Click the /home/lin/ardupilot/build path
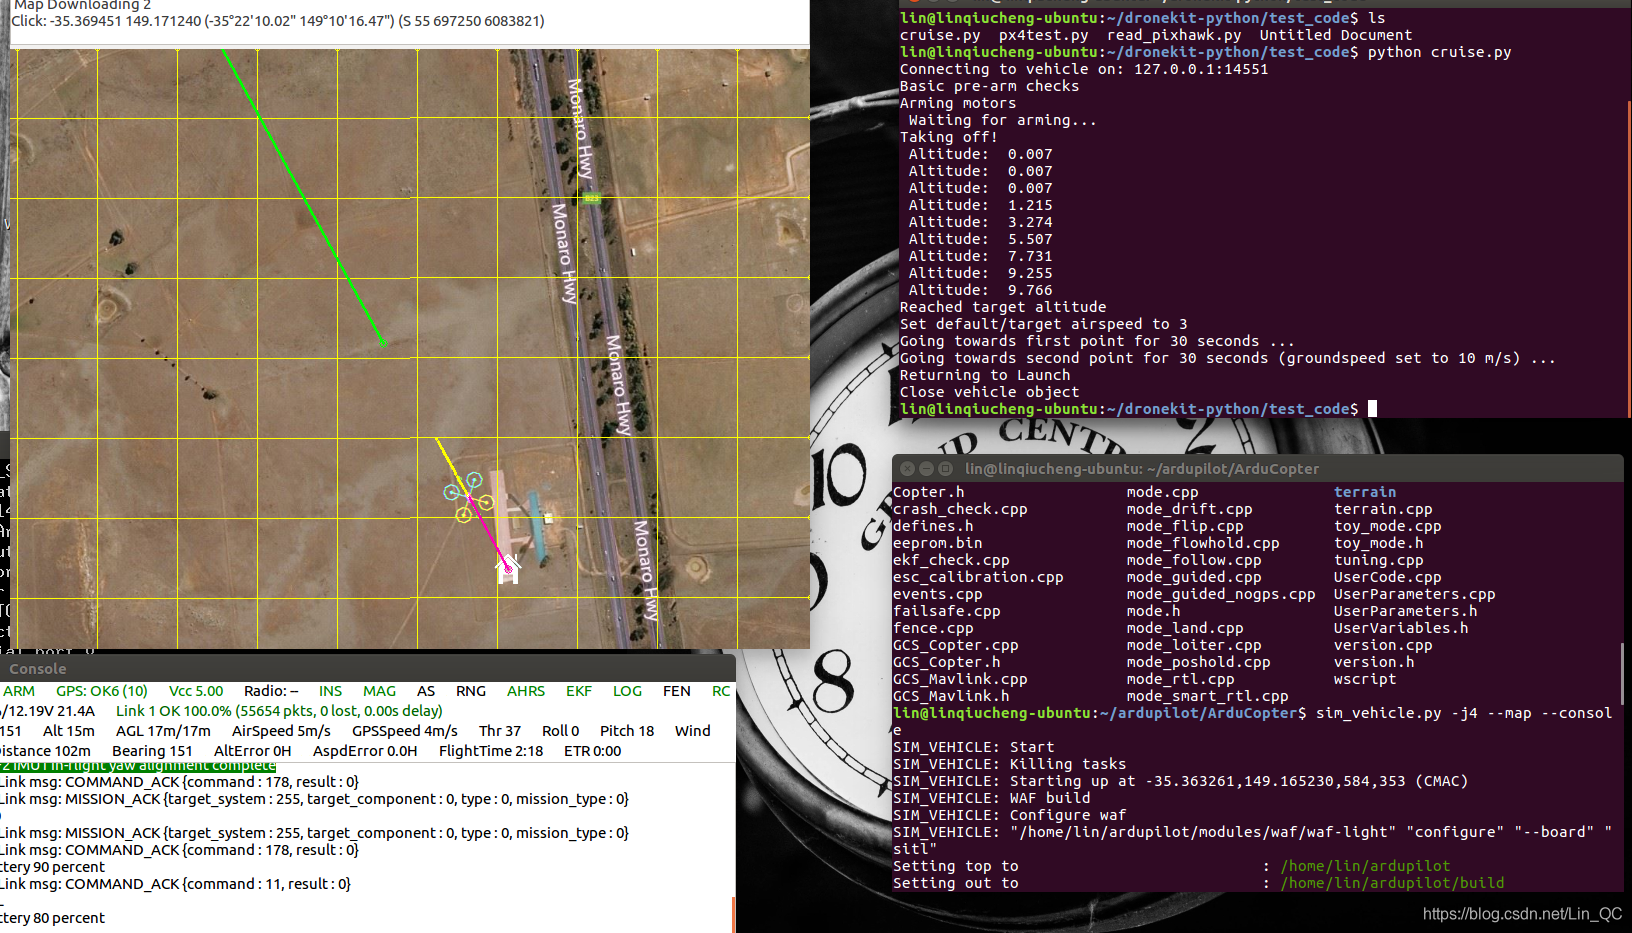1632x933 pixels. [x=1393, y=883]
